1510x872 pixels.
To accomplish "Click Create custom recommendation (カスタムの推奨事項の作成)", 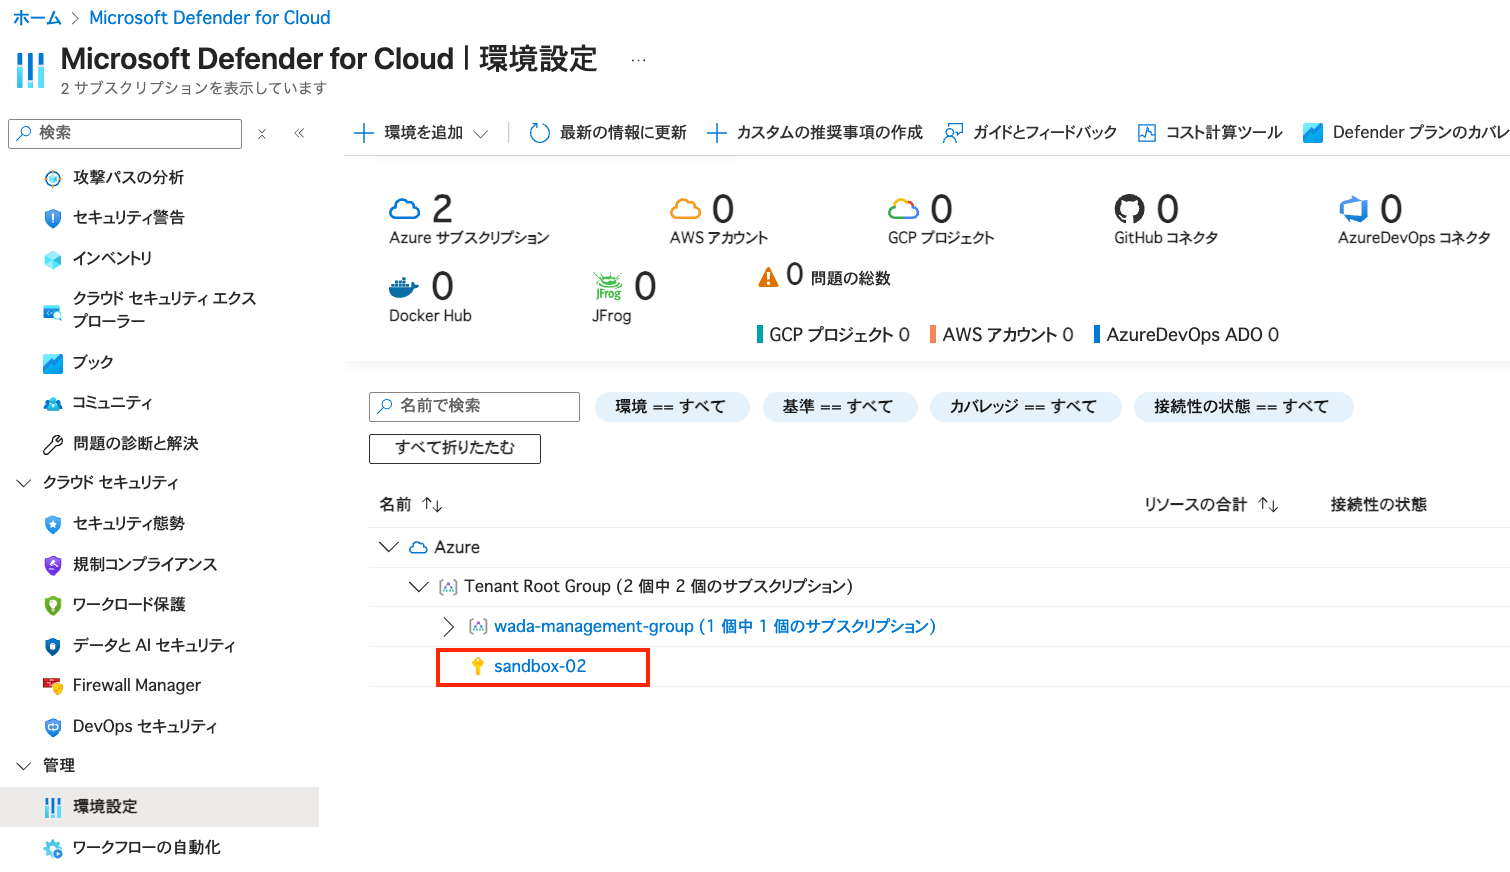I will click(x=814, y=133).
